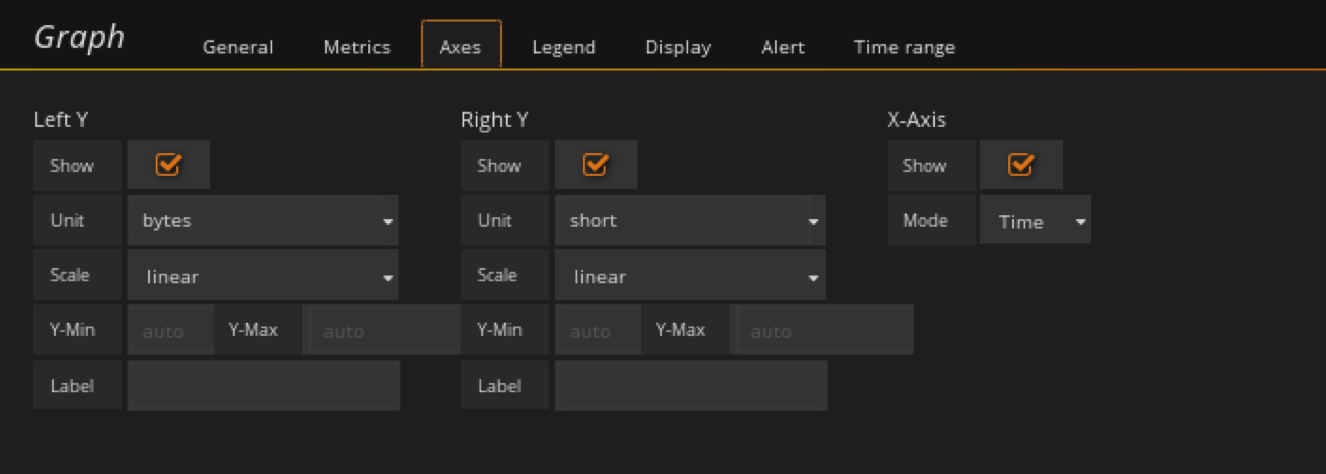
Task: Uncheck the X-Axis Show checkbox
Action: click(x=1020, y=165)
